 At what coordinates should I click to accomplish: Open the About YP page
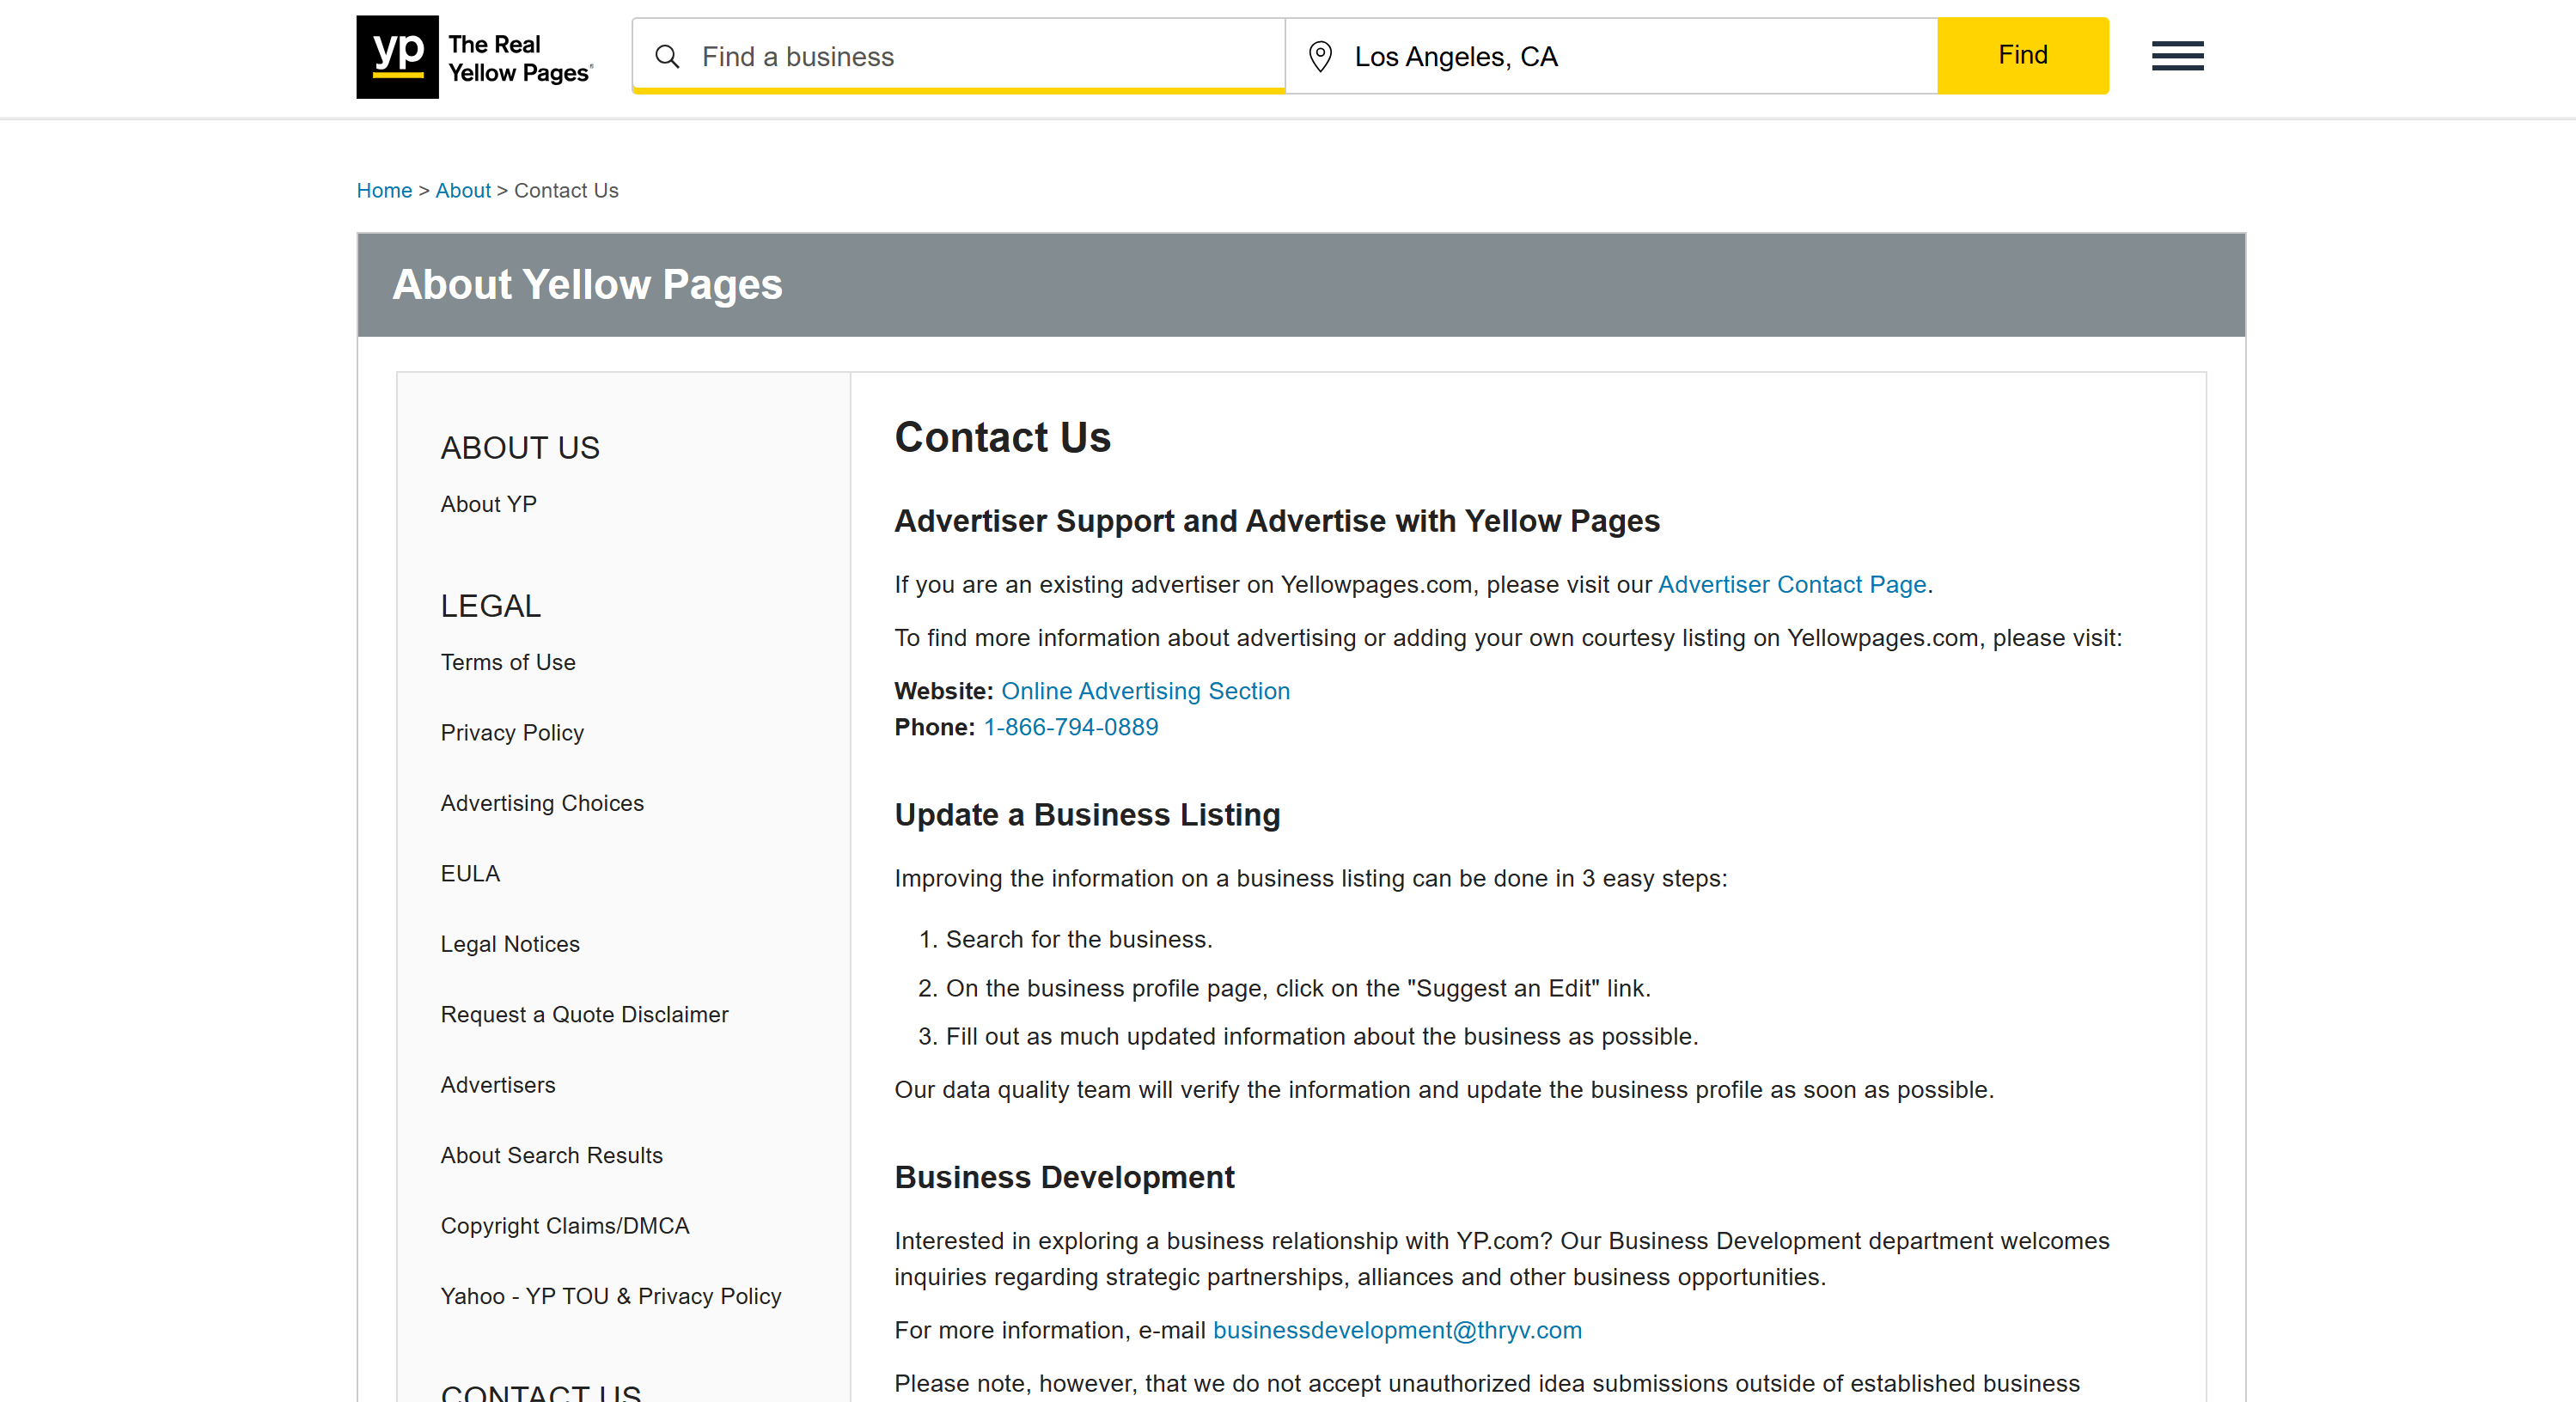tap(488, 504)
